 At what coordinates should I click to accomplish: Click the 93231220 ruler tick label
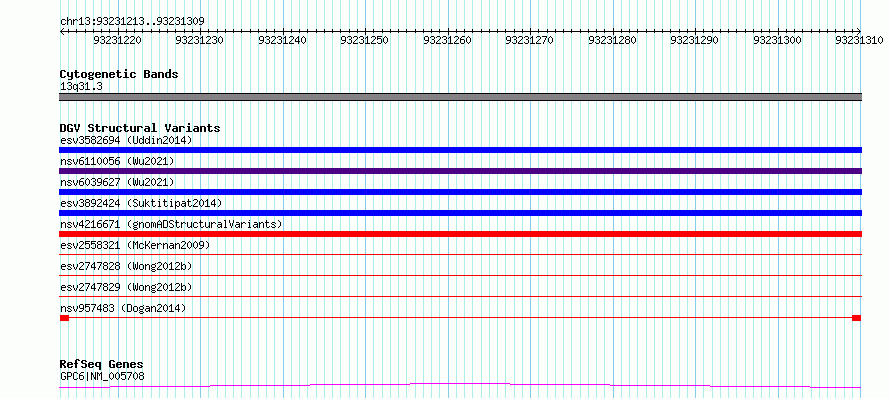pos(117,40)
